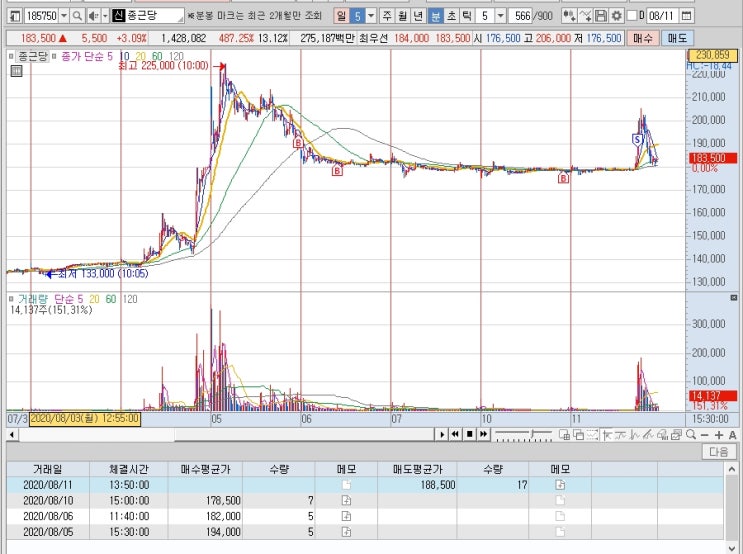This screenshot has height=554, width=743.
Task: Click the 매도평균가 column header
Action: (x=417, y=469)
